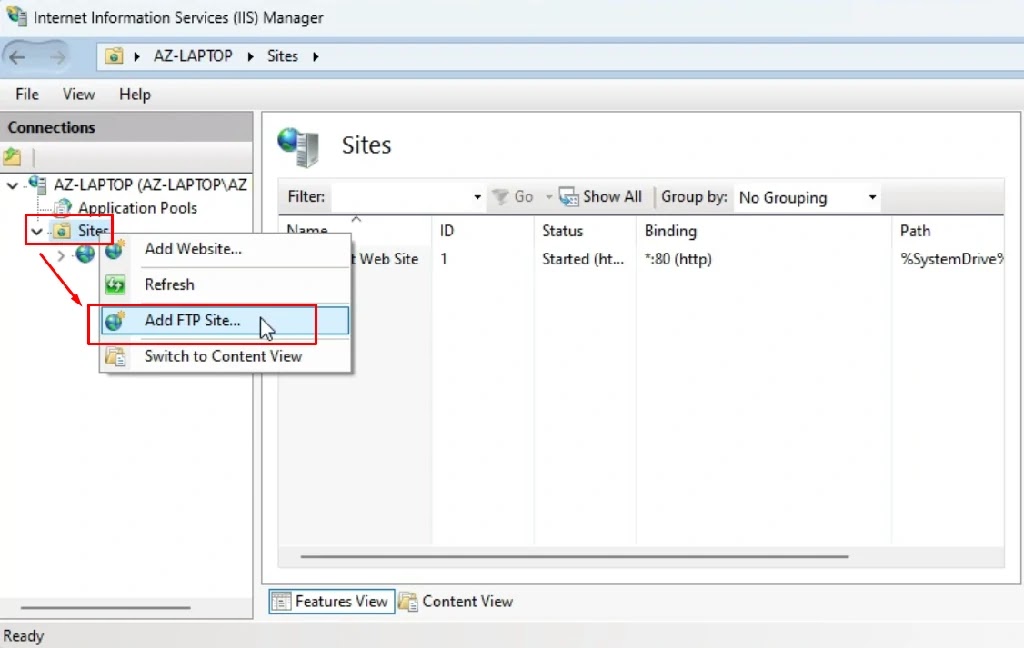The width and height of the screenshot is (1024, 648).
Task: Click the Add Website globe icon
Action: click(x=115, y=249)
